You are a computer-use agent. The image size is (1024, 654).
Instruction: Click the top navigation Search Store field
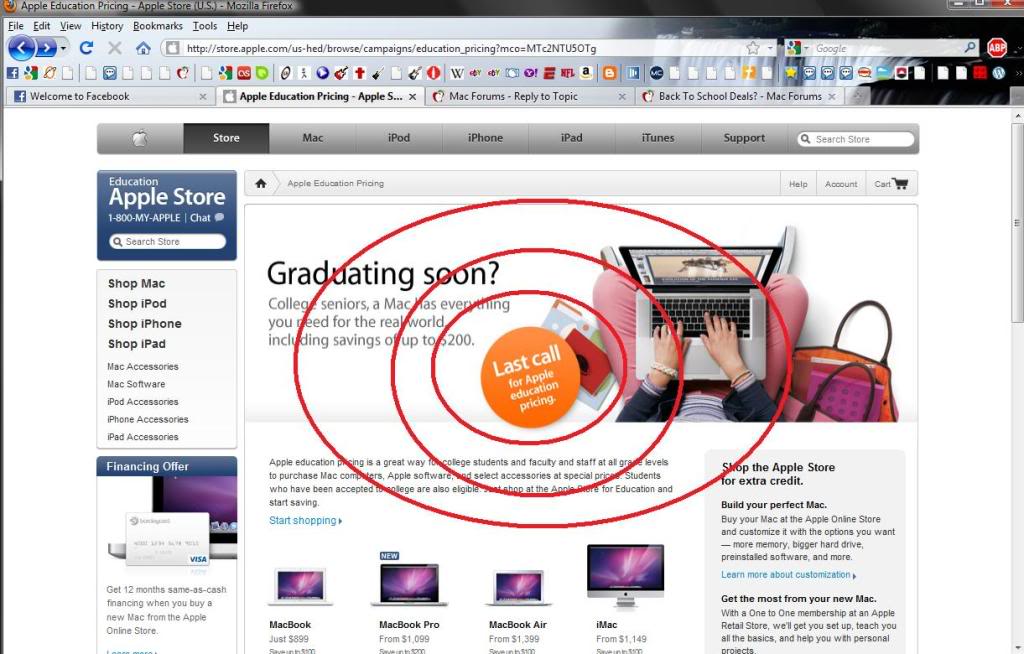[x=856, y=139]
